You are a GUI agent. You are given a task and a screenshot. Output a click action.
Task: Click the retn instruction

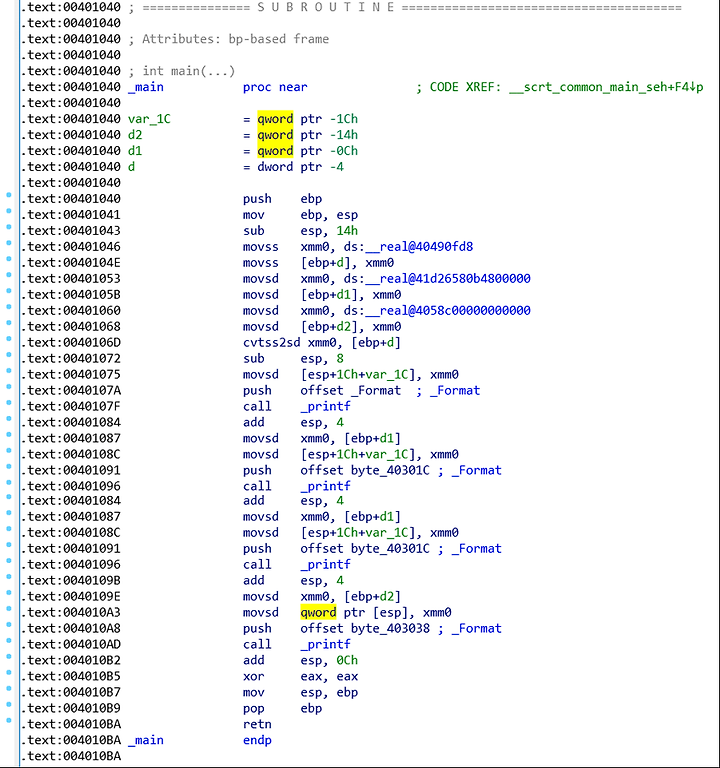pos(257,724)
